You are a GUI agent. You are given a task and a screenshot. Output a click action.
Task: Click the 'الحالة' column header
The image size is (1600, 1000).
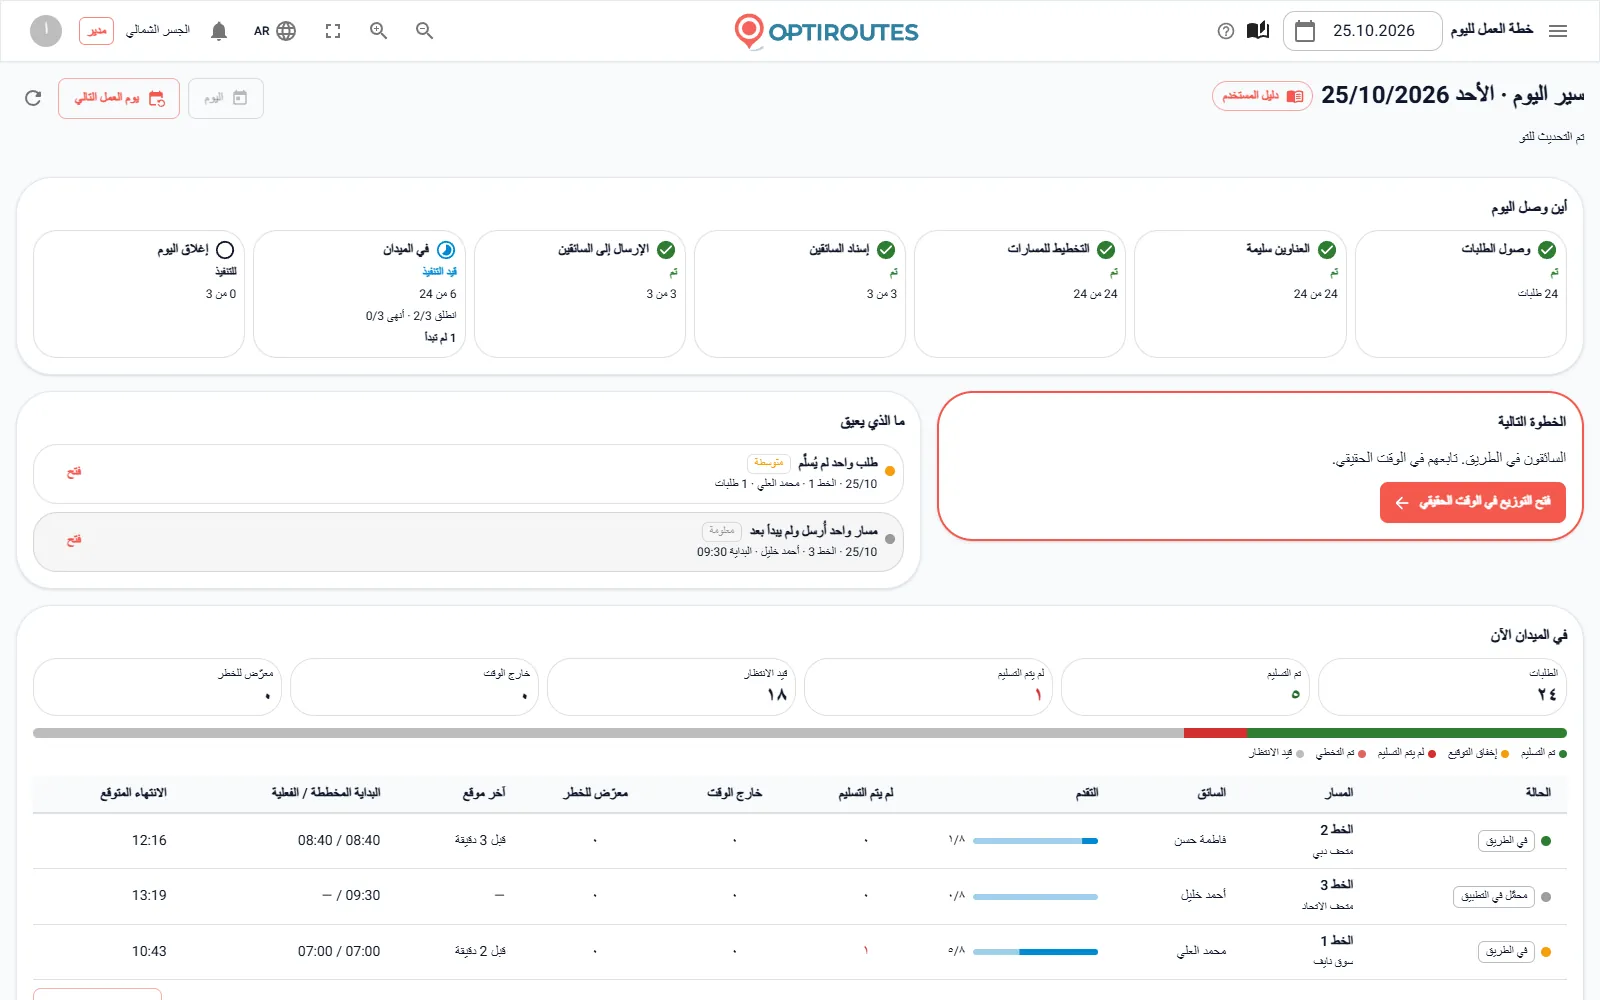1538,793
